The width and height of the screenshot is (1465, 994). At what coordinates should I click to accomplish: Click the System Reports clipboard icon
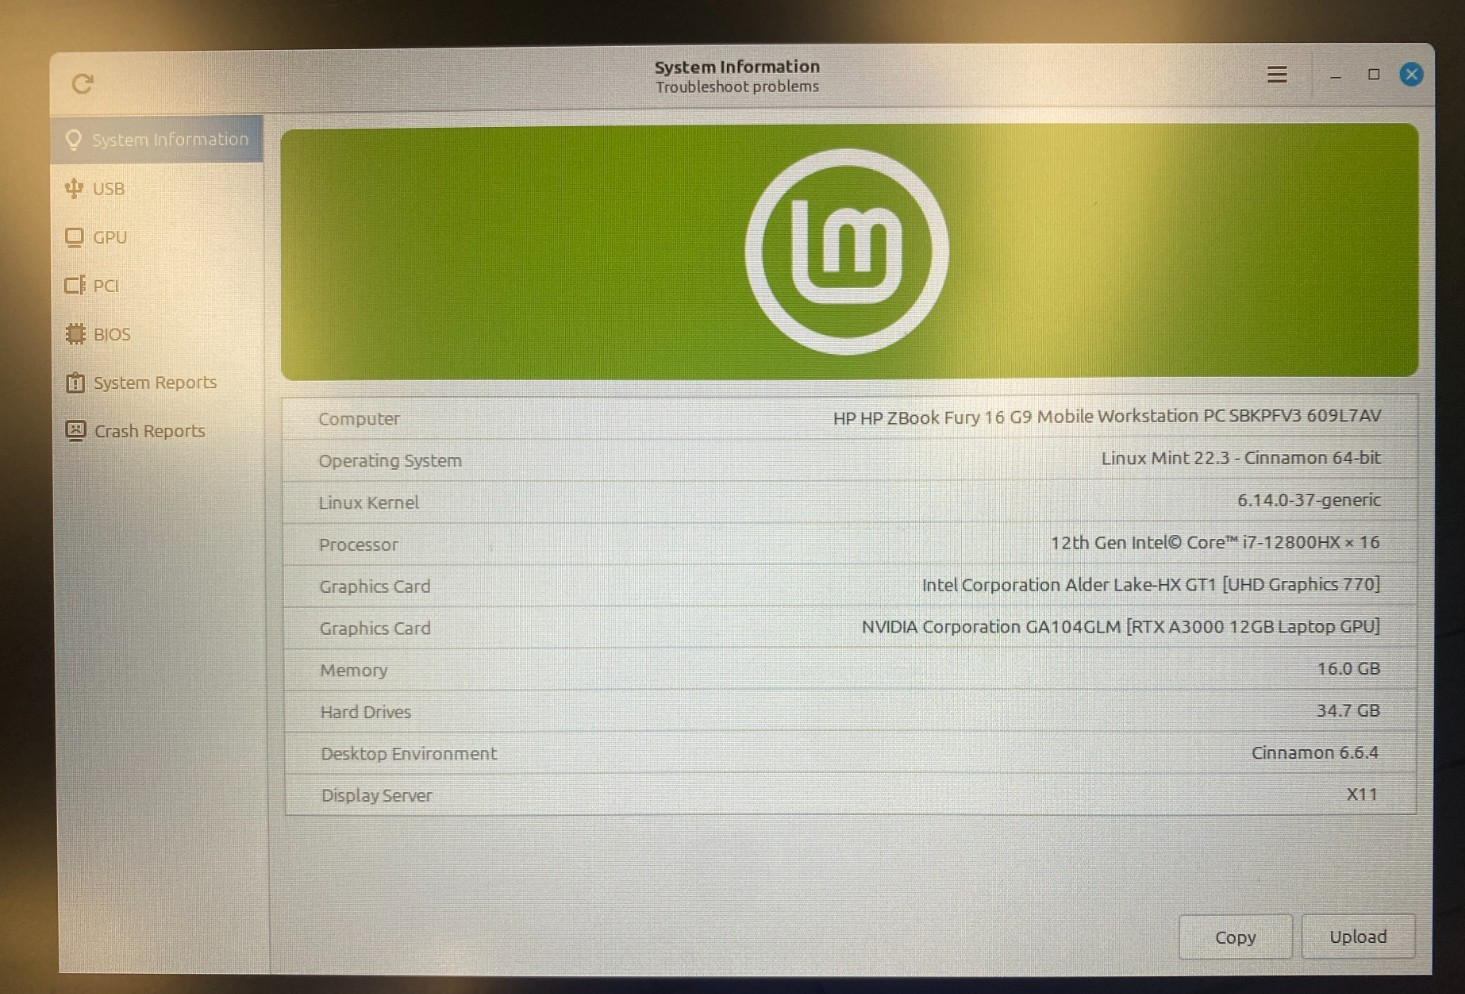point(75,382)
